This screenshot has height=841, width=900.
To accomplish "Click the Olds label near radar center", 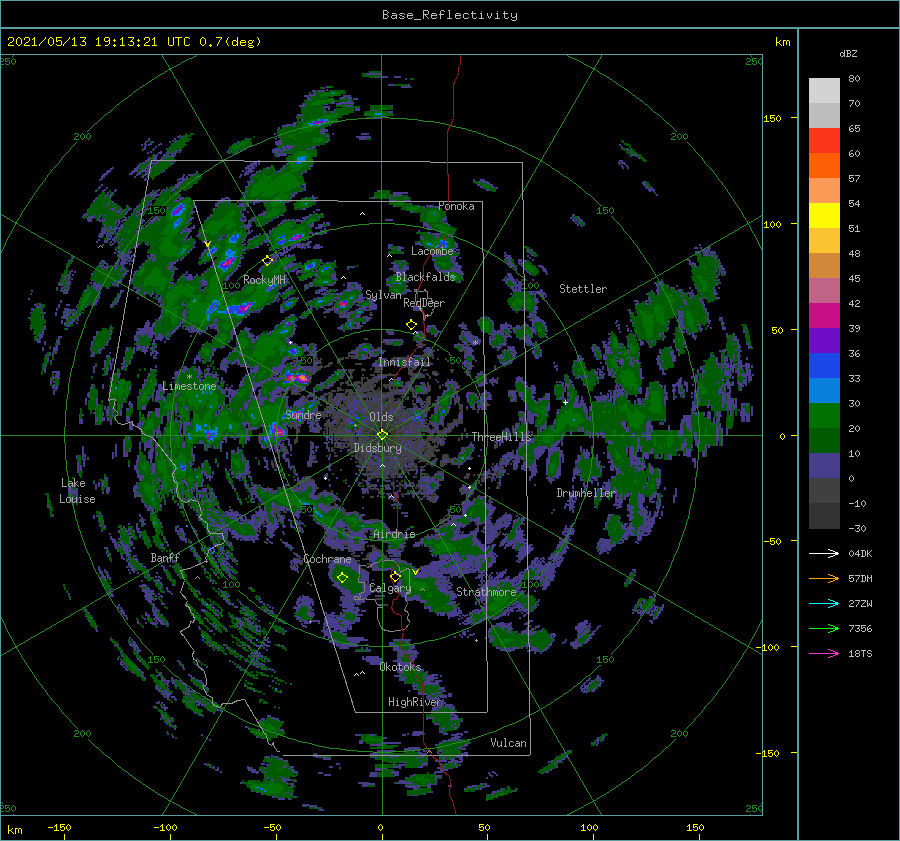I will point(382,417).
